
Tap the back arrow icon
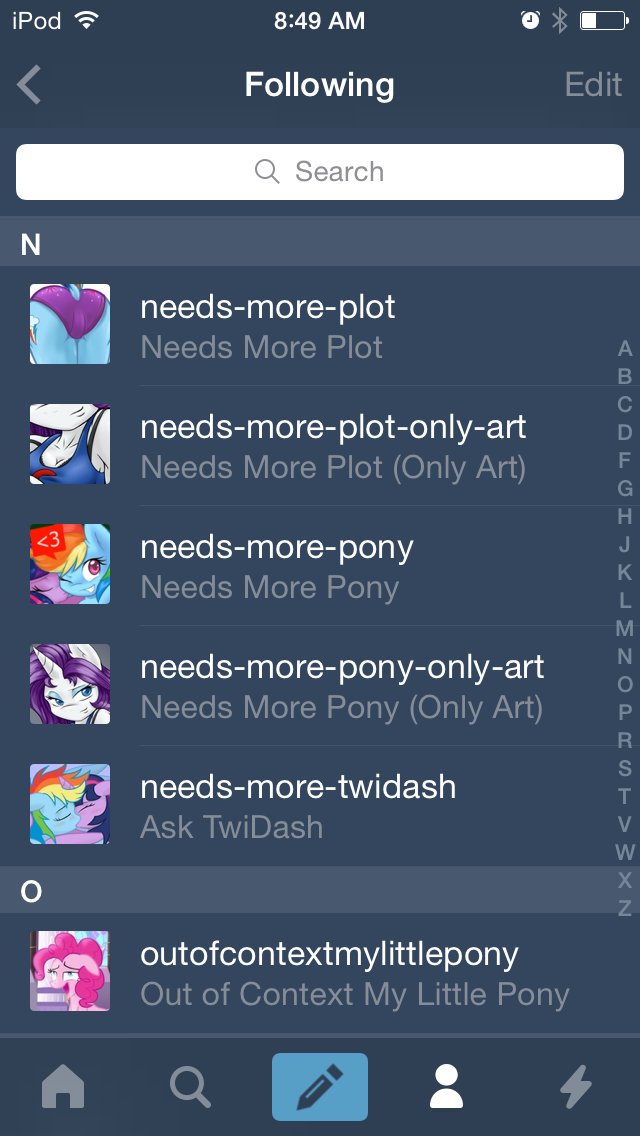pos(29,85)
